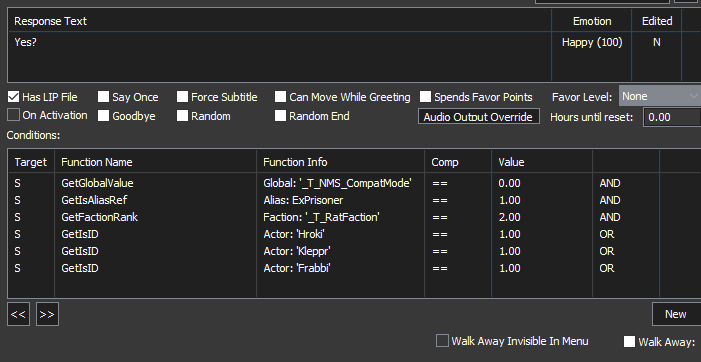The width and height of the screenshot is (701, 362).
Task: Click the Comp column header
Action: (x=458, y=162)
